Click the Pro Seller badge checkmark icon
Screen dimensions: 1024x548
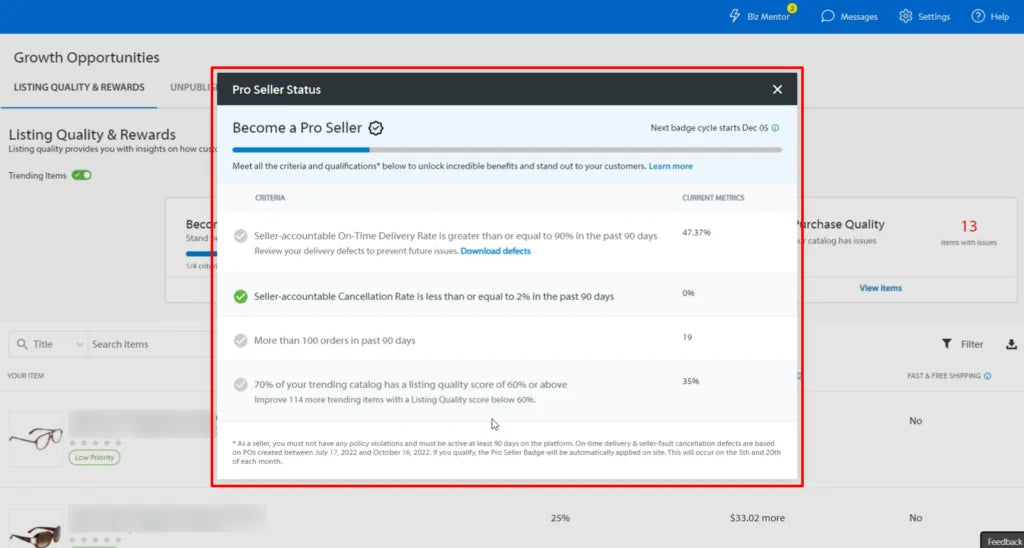(x=376, y=128)
